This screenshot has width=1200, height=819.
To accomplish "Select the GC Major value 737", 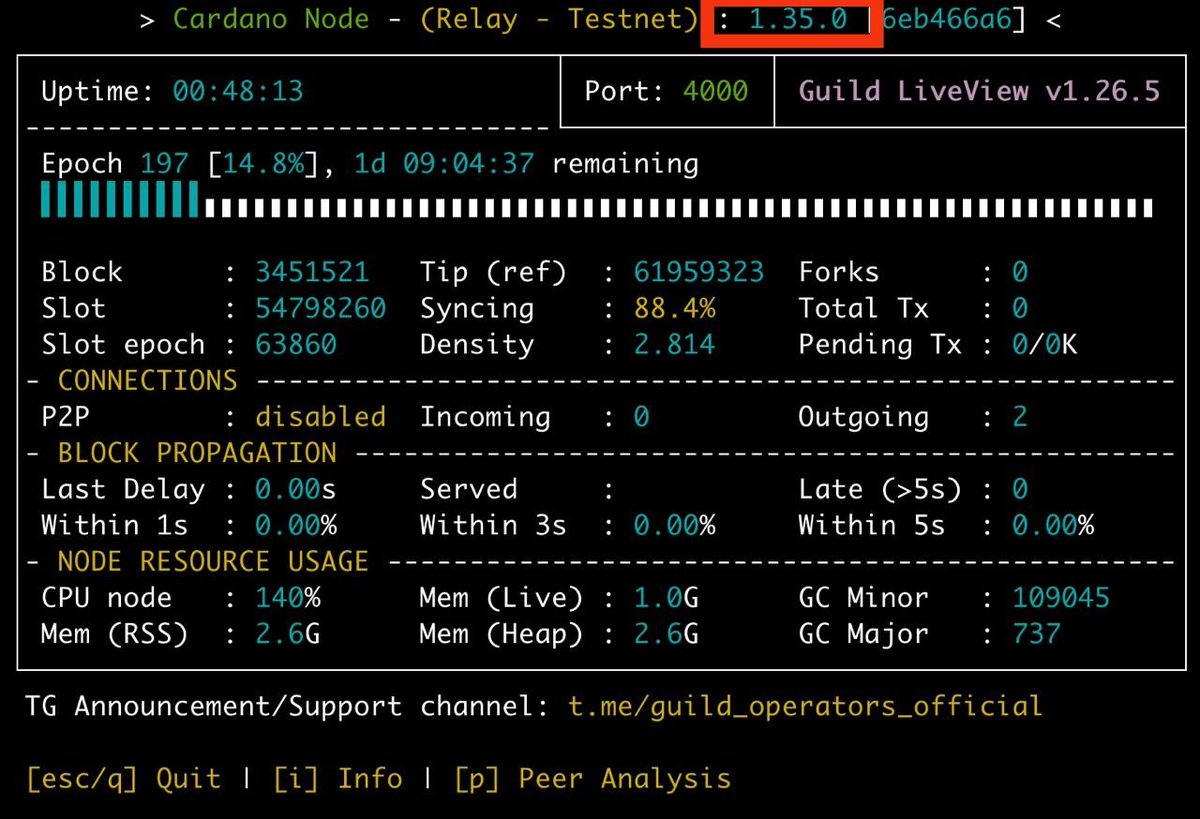I will [x=1036, y=633].
